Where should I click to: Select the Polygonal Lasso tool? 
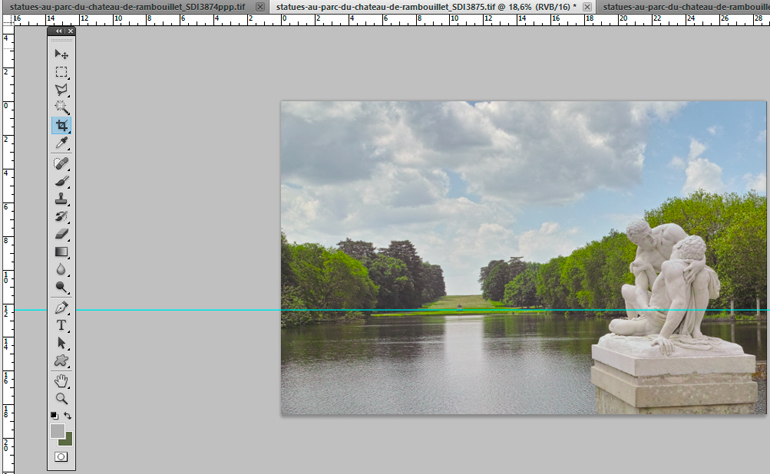coord(61,90)
